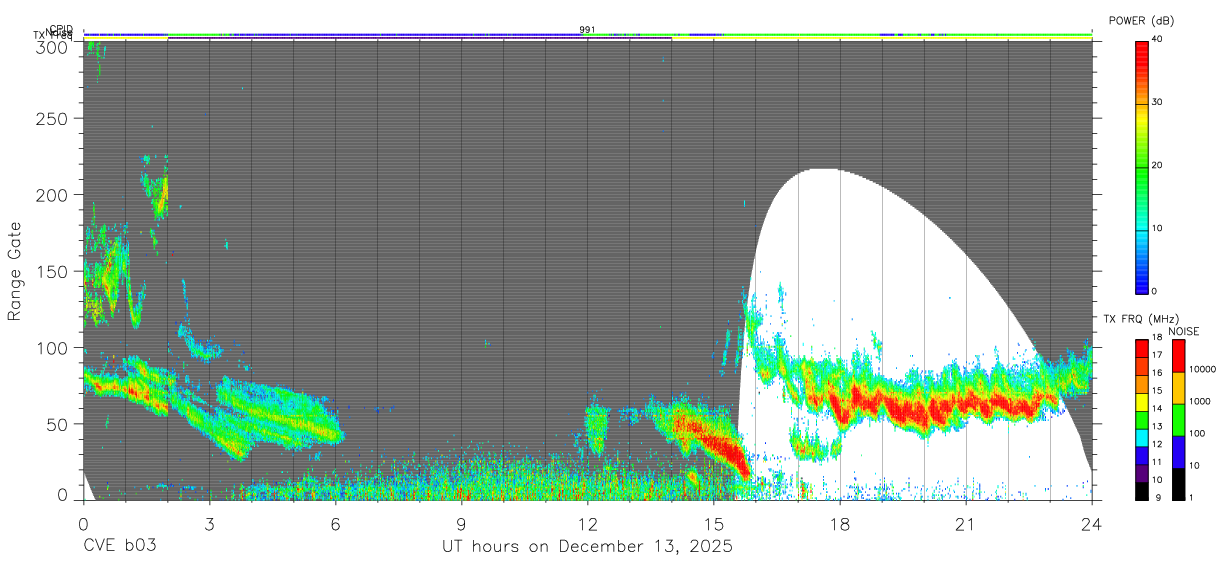Click the 'NOISE' legend title
The image size is (1228, 567).
pyautogui.click(x=1183, y=331)
